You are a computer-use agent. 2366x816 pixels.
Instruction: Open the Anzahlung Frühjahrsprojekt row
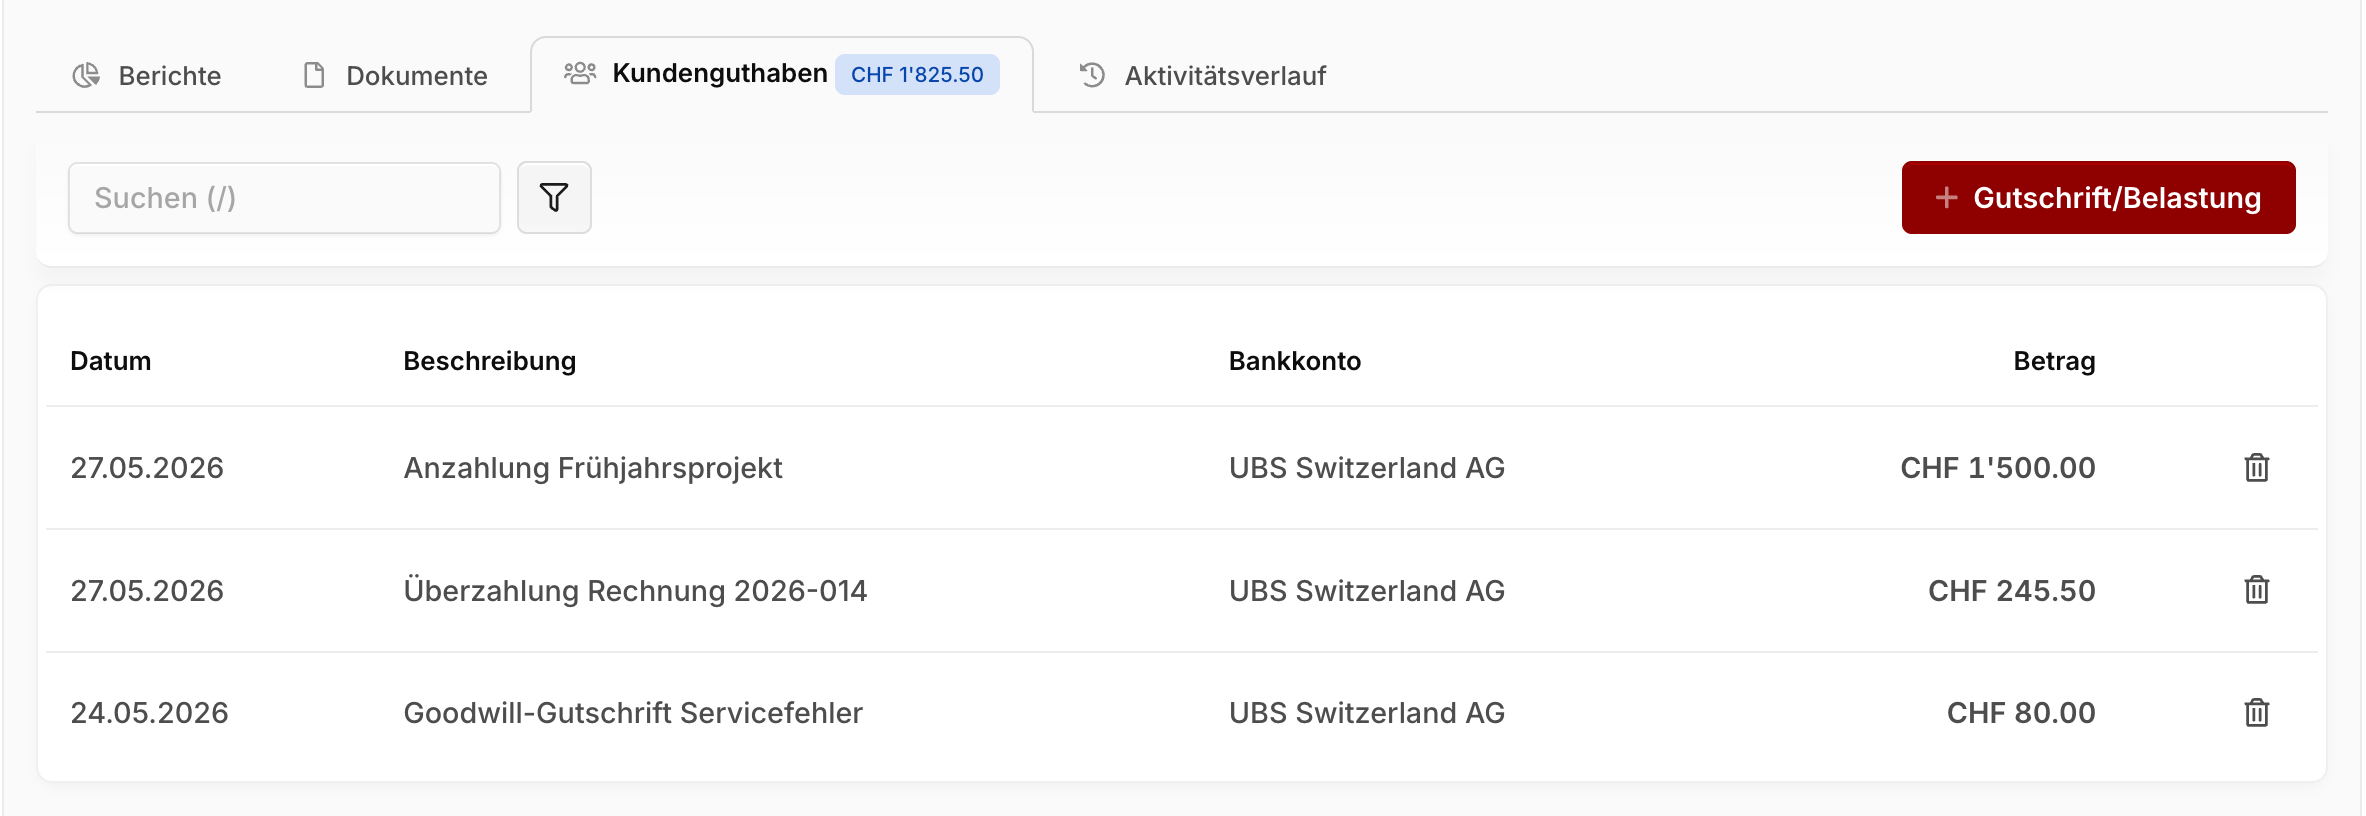coord(1182,468)
